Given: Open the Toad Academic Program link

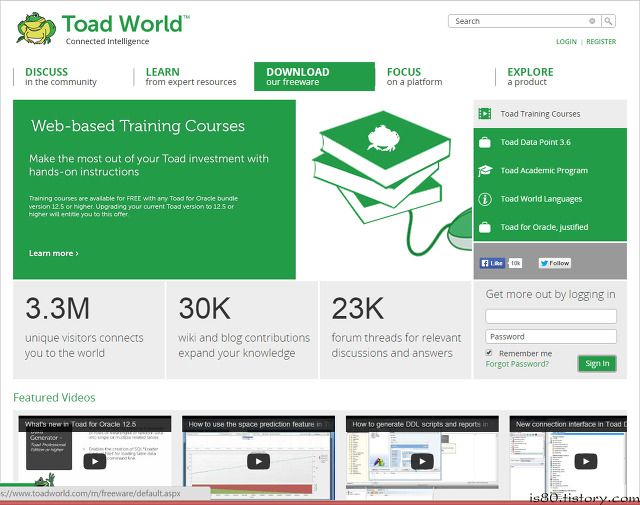Looking at the screenshot, I should pyautogui.click(x=544, y=171).
